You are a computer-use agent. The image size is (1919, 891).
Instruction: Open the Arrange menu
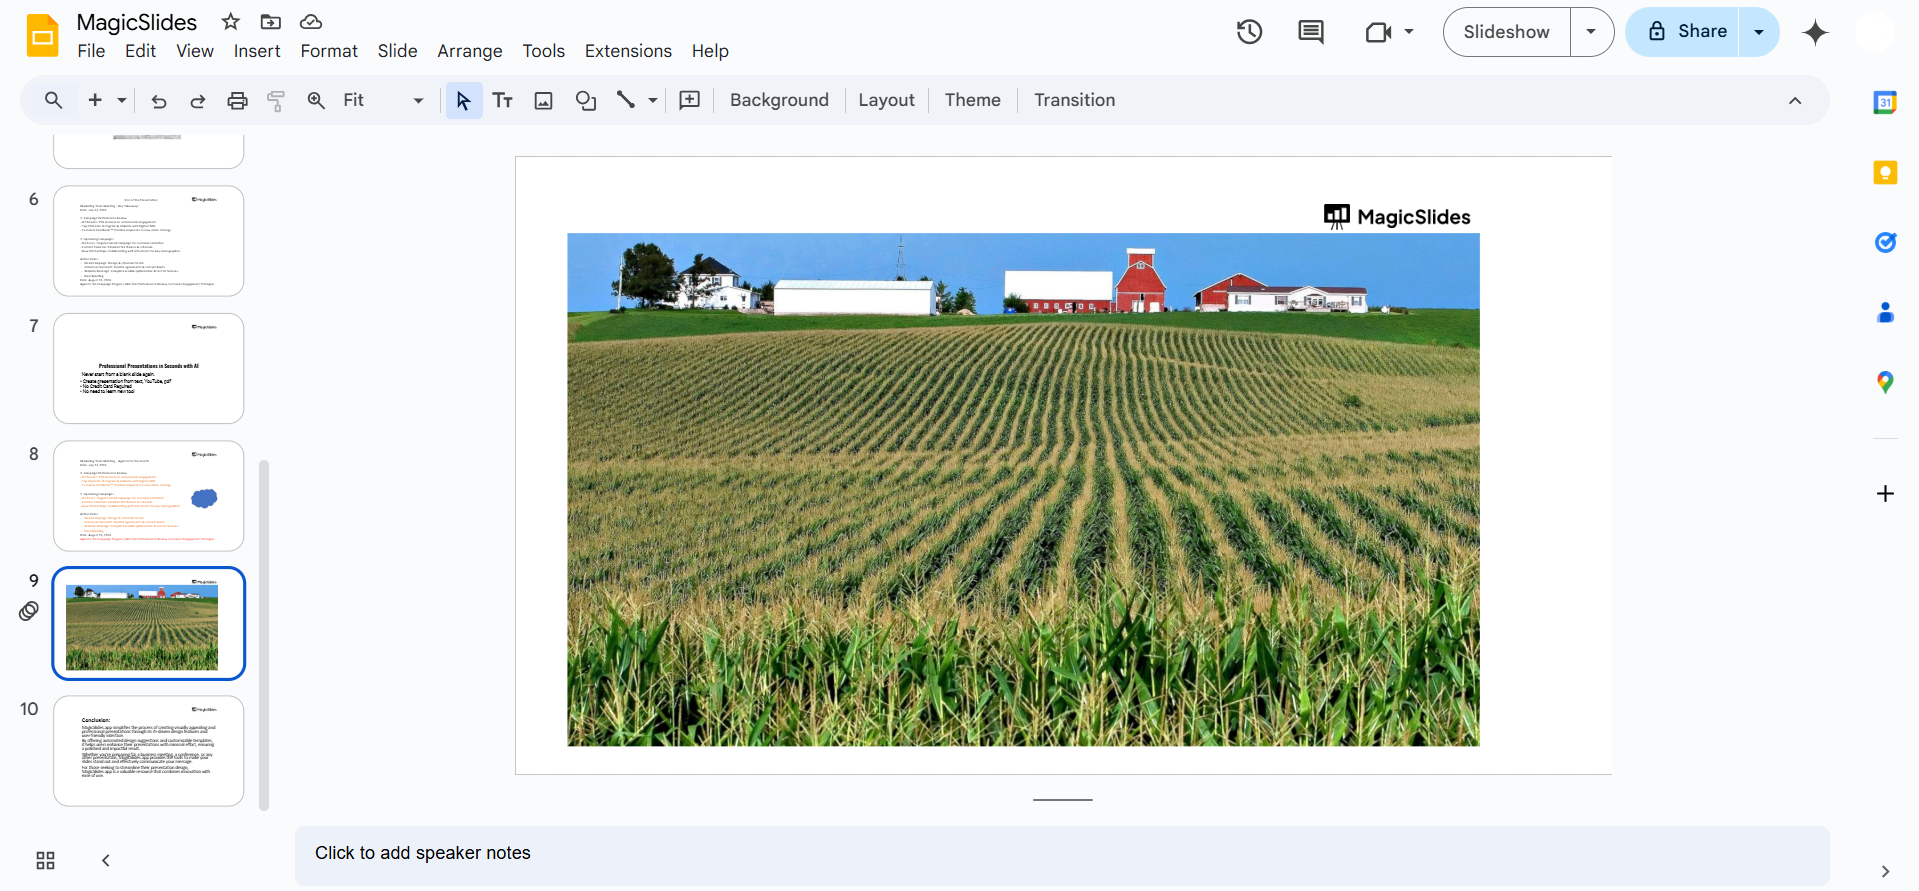[470, 51]
